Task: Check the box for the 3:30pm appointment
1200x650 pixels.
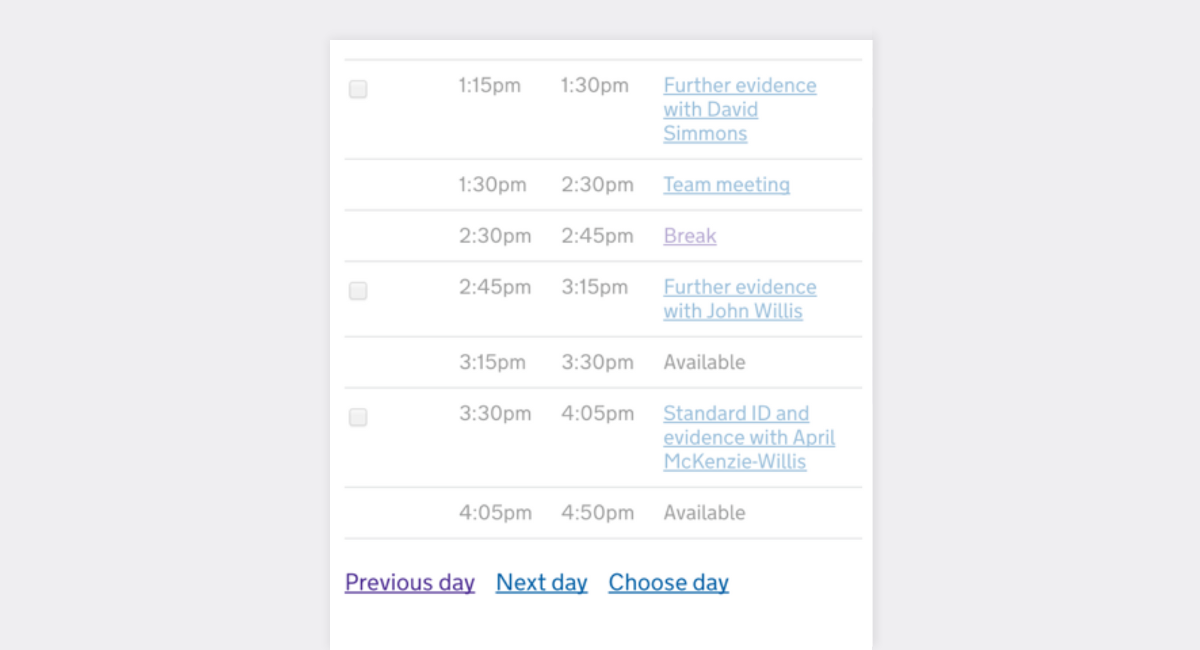Action: (358, 418)
